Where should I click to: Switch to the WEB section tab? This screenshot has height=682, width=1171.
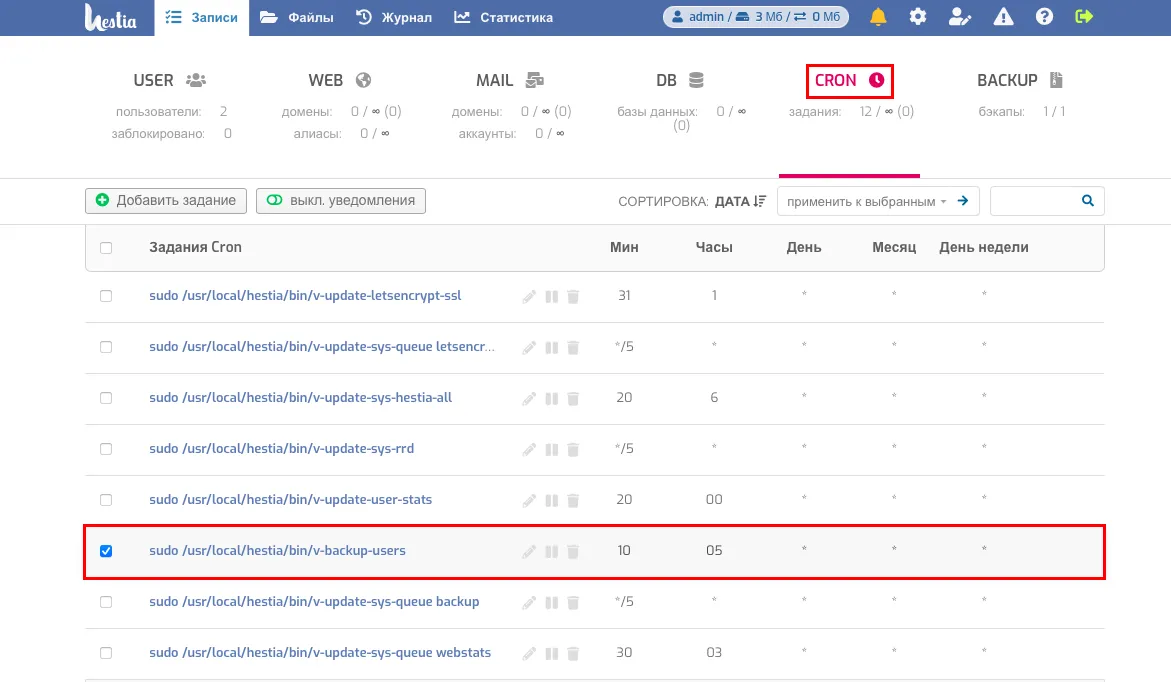click(x=340, y=80)
